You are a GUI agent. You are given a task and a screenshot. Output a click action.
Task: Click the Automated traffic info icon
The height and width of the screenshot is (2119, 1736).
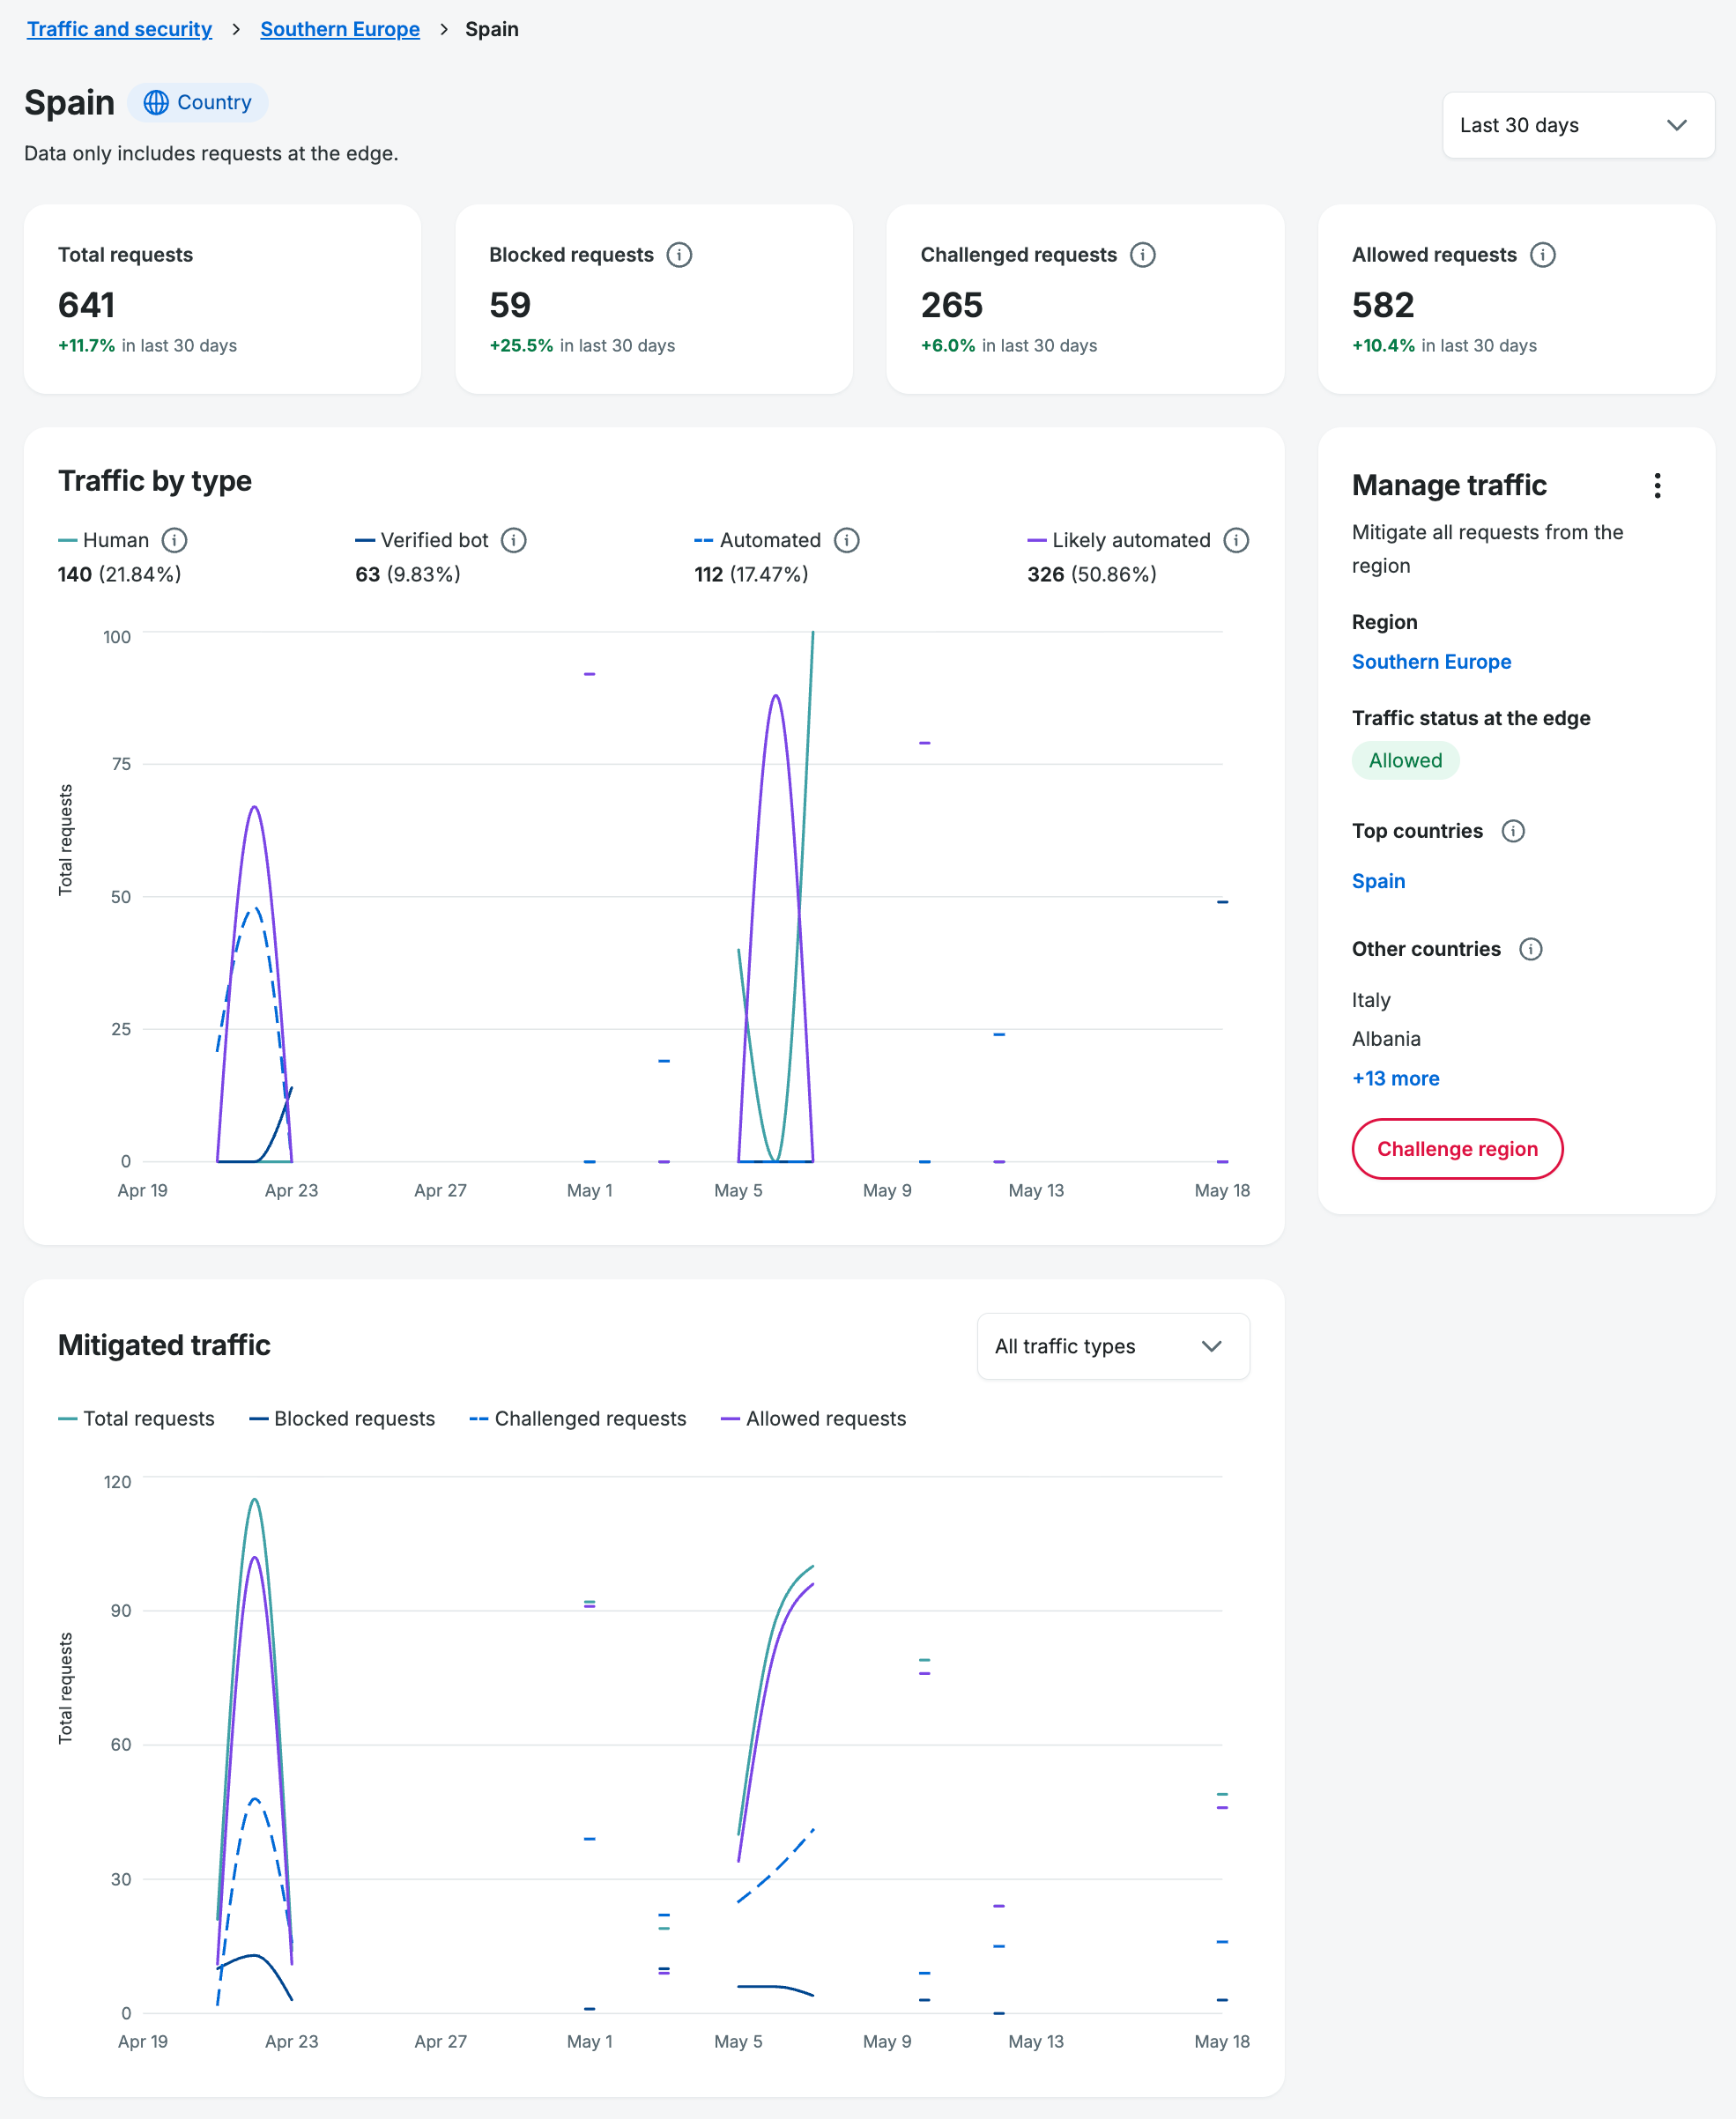tap(846, 540)
